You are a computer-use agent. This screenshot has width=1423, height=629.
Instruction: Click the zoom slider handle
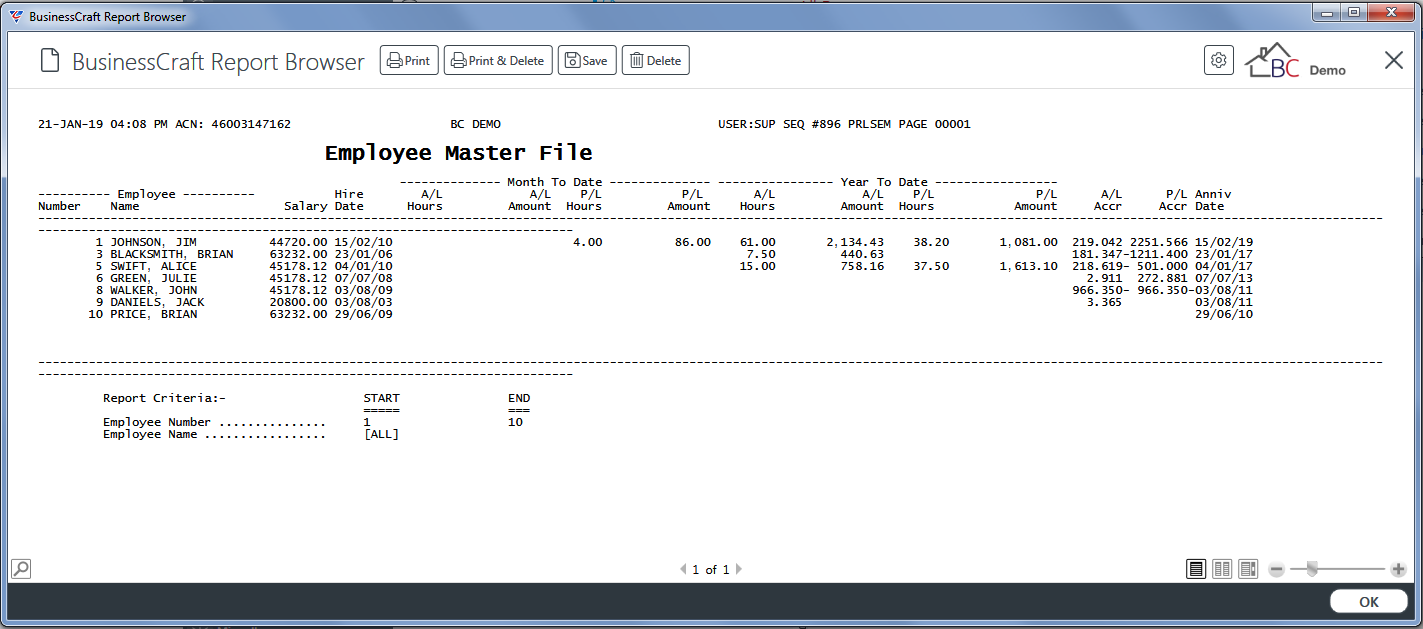click(1311, 569)
